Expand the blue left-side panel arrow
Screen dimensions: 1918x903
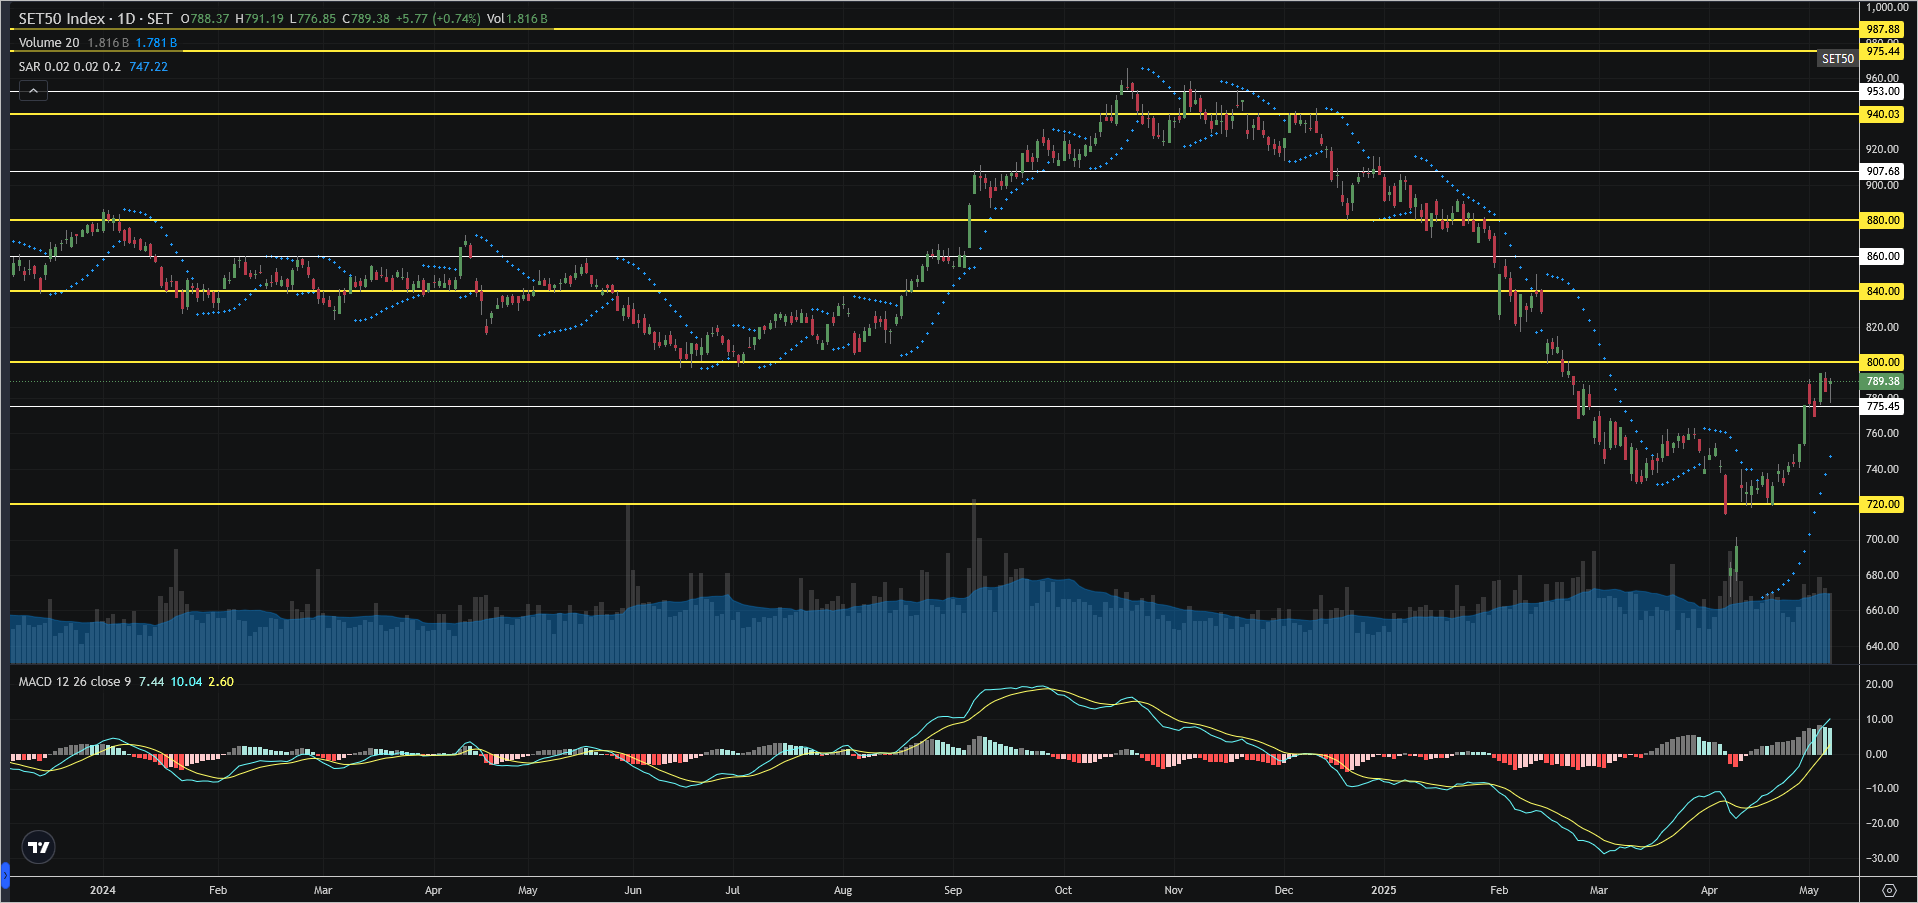4,877
